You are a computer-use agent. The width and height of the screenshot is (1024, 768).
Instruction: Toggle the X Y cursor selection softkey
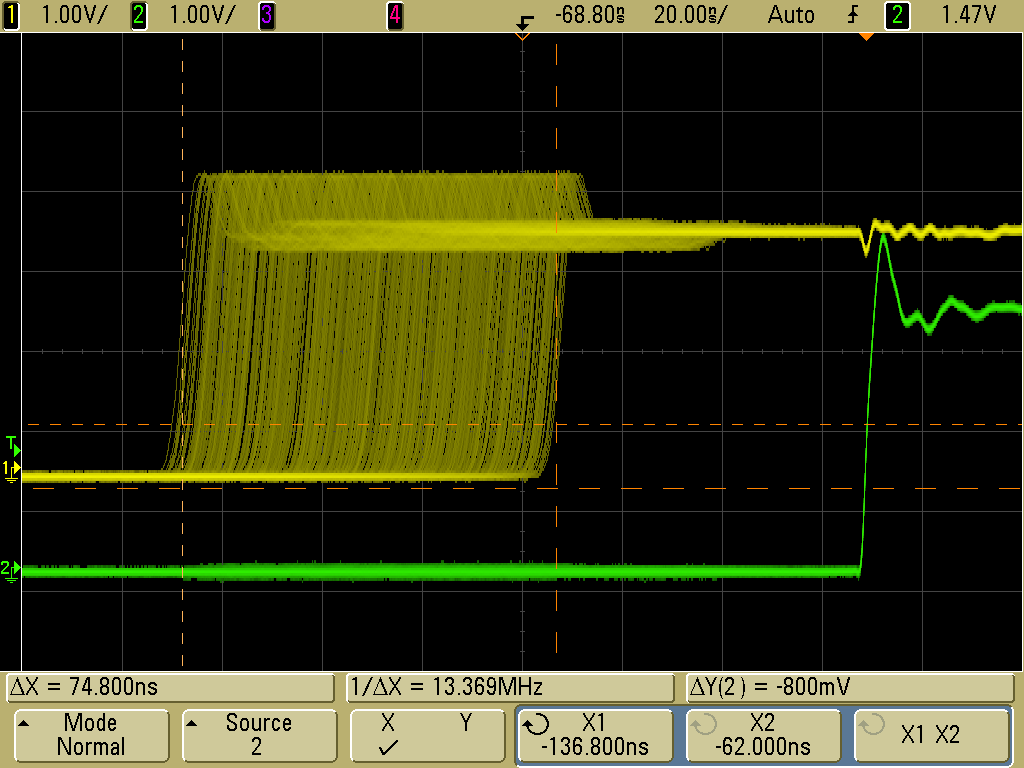point(427,735)
